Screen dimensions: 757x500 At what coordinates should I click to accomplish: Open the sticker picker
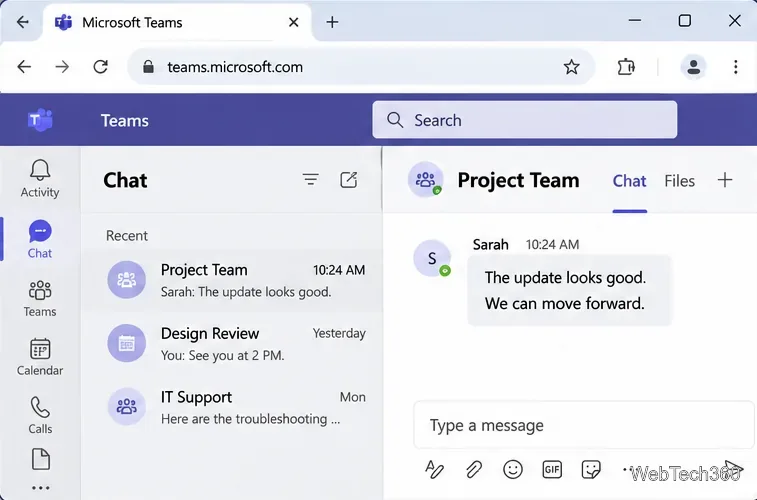[x=591, y=469]
